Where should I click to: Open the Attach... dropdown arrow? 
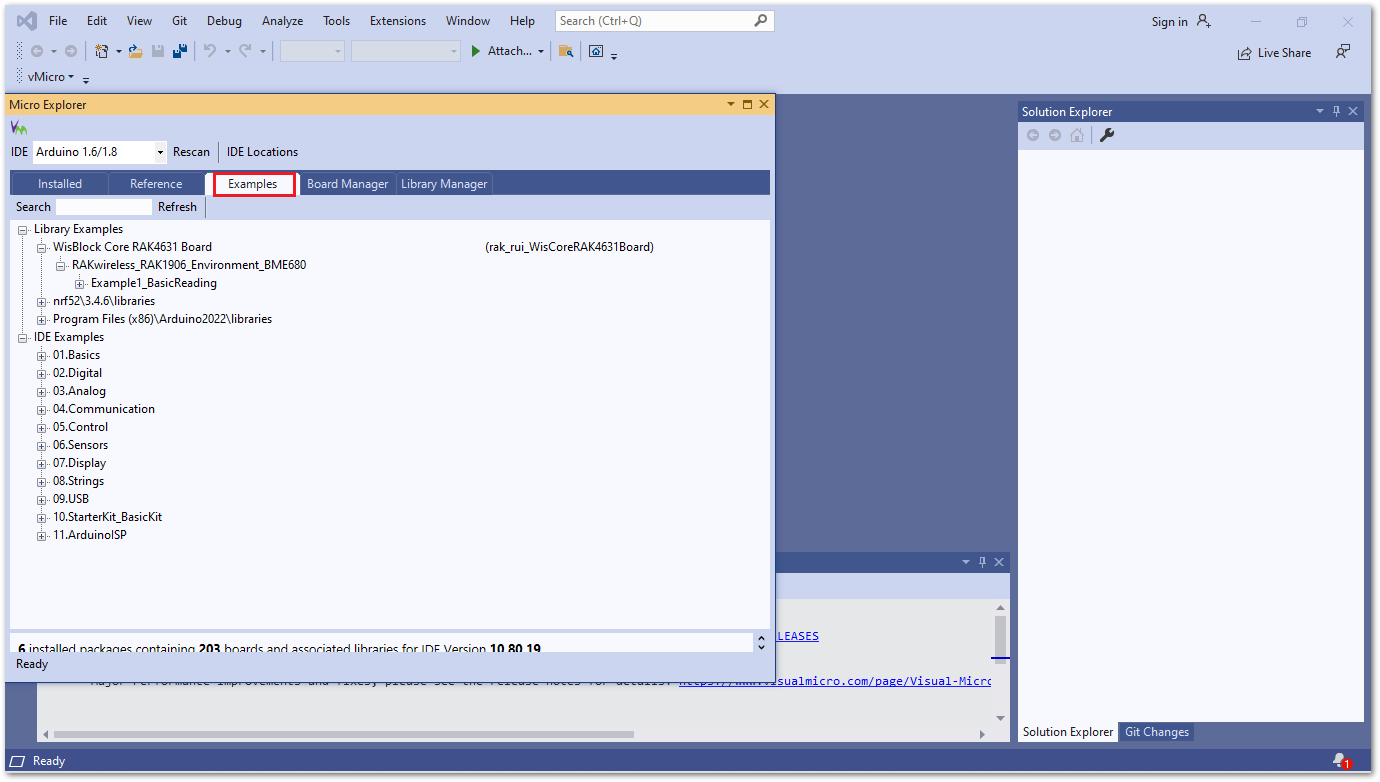click(541, 51)
